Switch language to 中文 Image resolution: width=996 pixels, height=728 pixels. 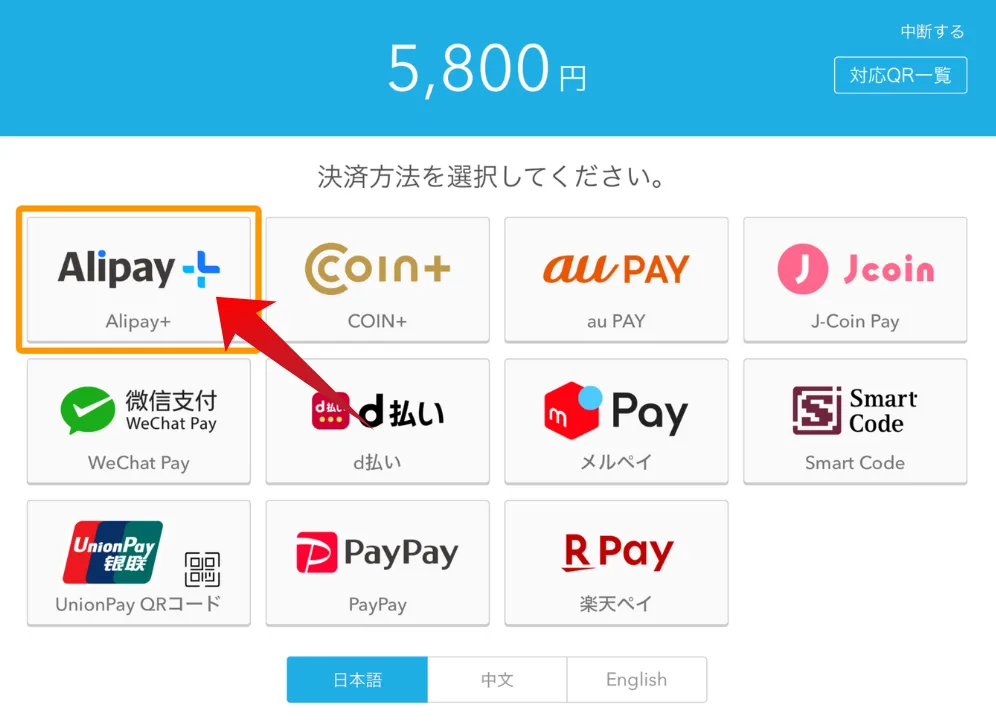497,680
